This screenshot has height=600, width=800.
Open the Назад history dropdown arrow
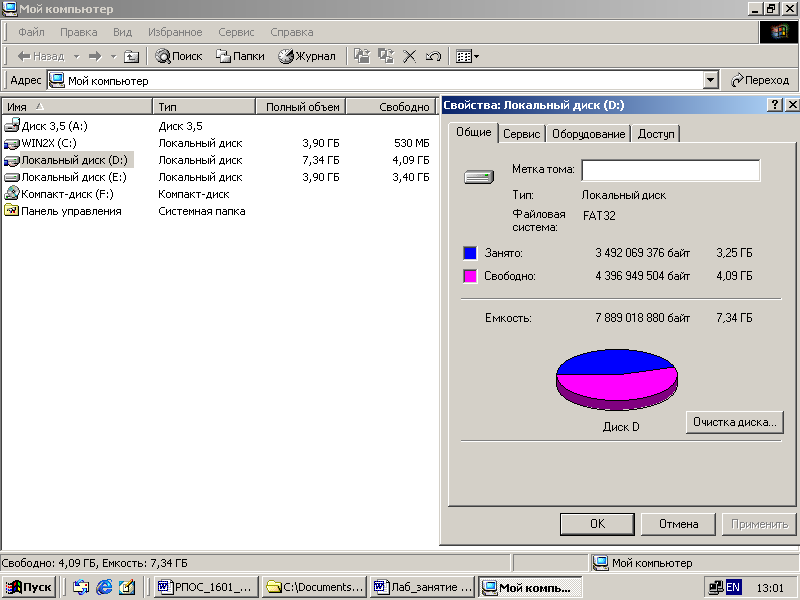[x=77, y=56]
